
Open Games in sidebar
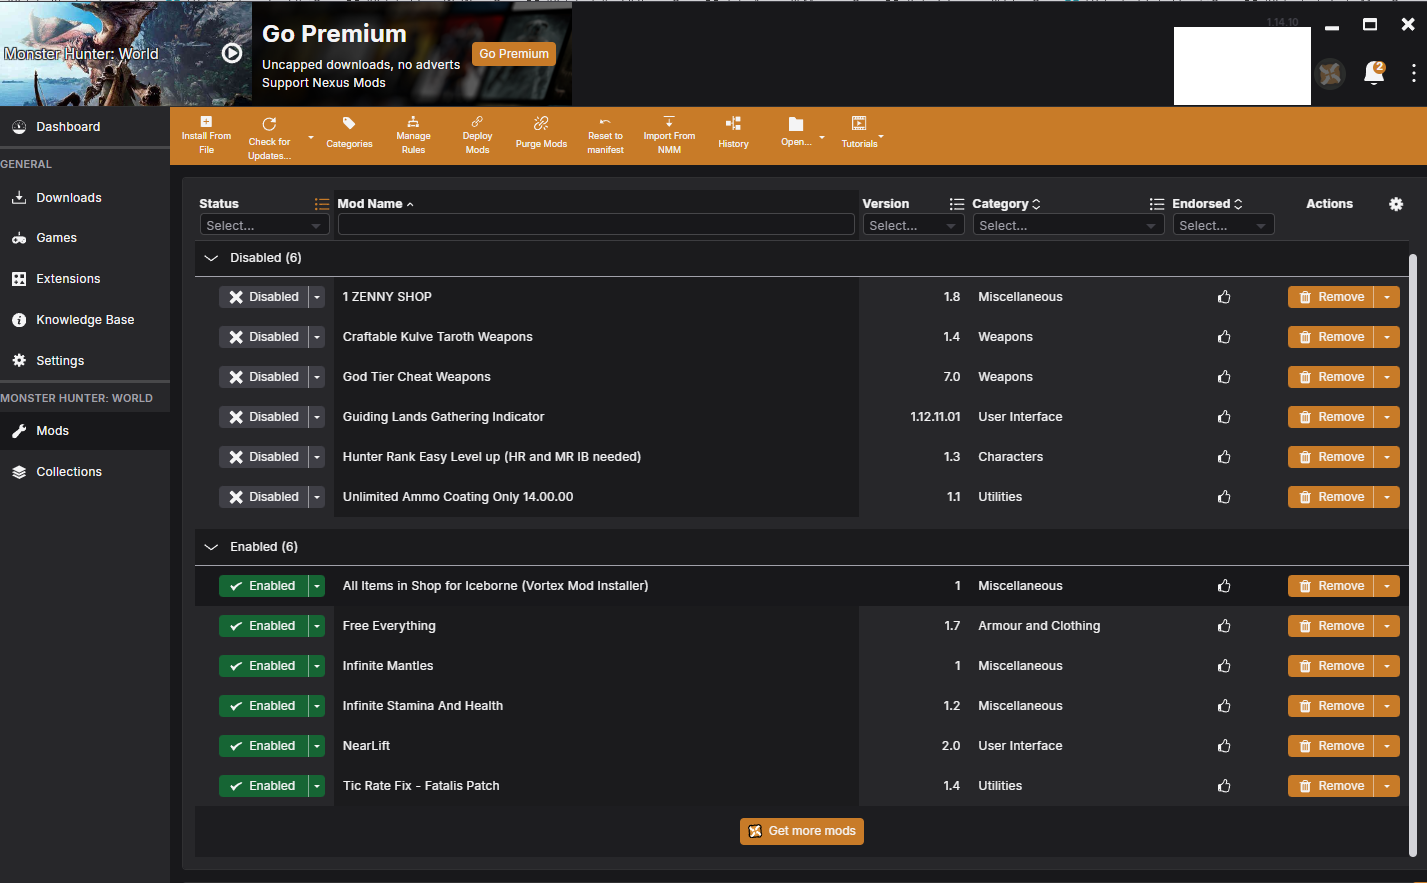pyautogui.click(x=56, y=238)
